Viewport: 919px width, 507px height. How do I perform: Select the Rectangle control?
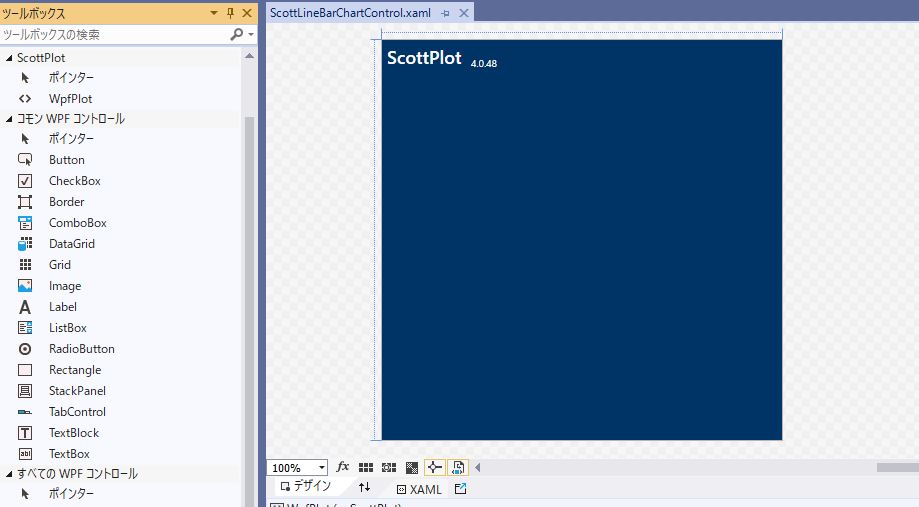(x=74, y=370)
